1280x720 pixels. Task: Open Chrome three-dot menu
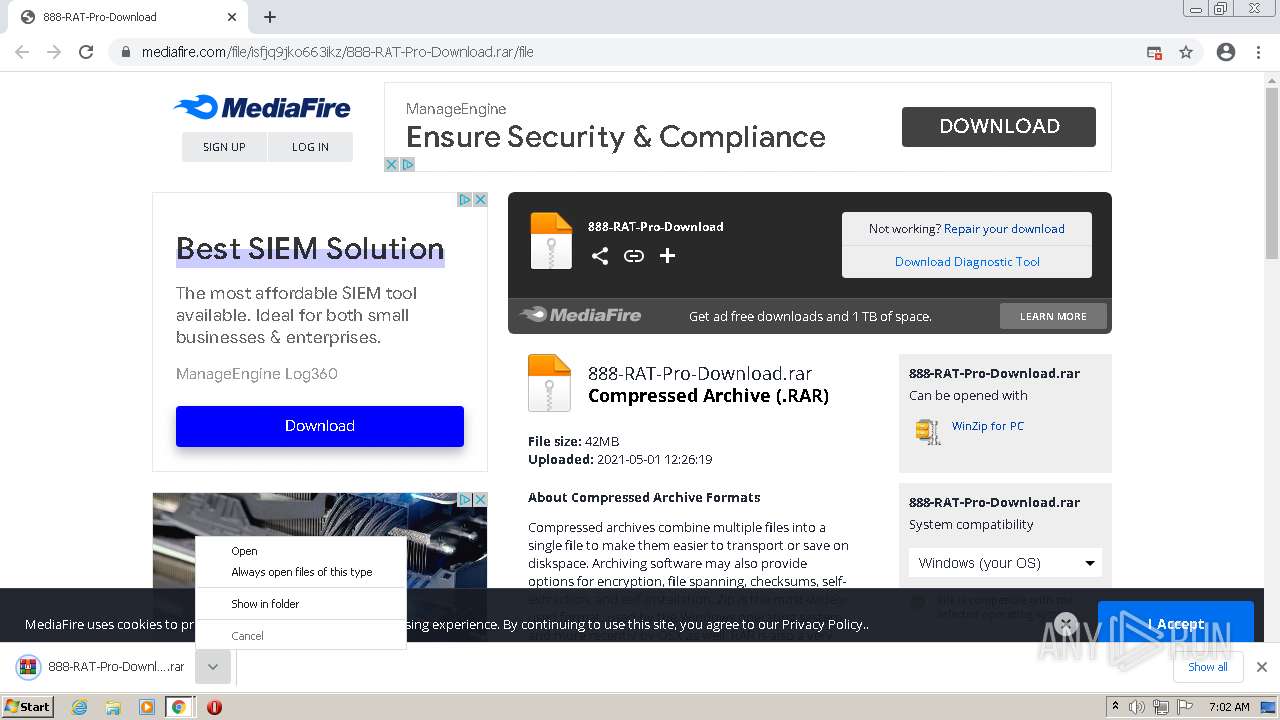pos(1258,52)
